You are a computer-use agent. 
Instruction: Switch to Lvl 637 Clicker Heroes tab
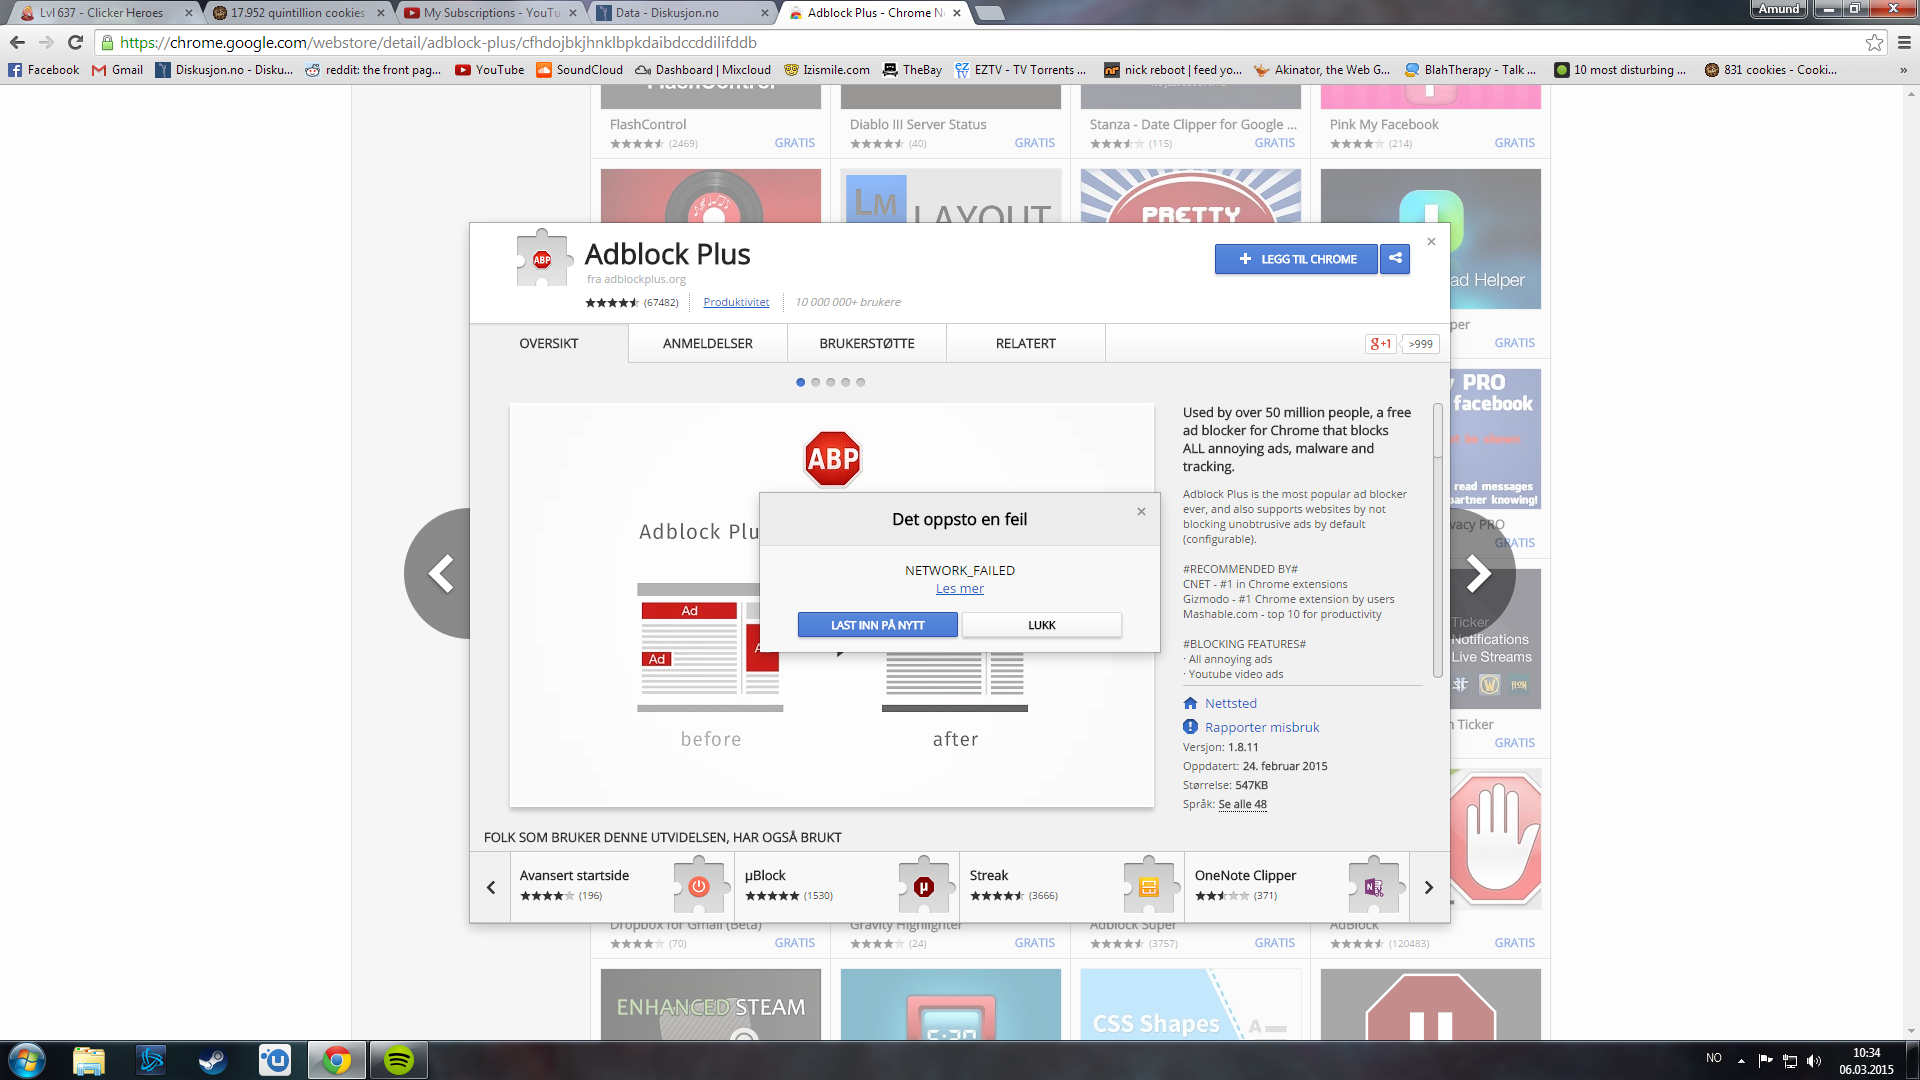coord(105,13)
